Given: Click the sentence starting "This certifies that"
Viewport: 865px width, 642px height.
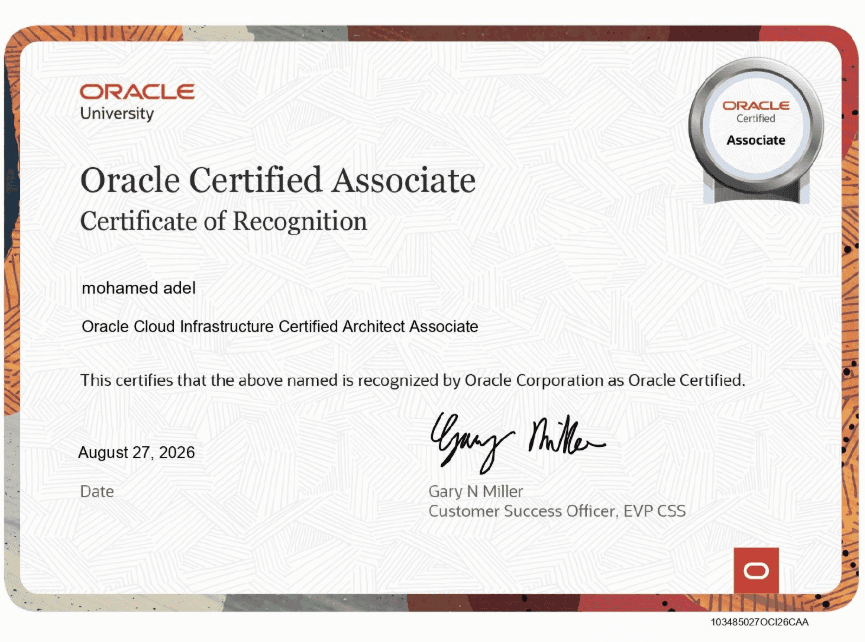Looking at the screenshot, I should pyautogui.click(x=413, y=381).
